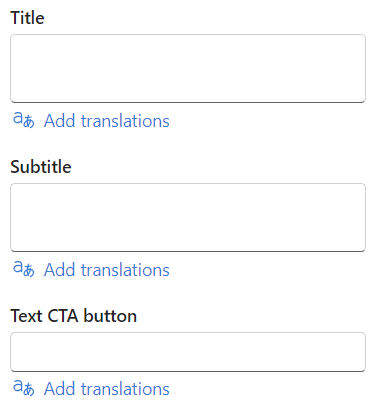
Task: Select language glyph icon beneath CTA input
Action: (x=24, y=388)
